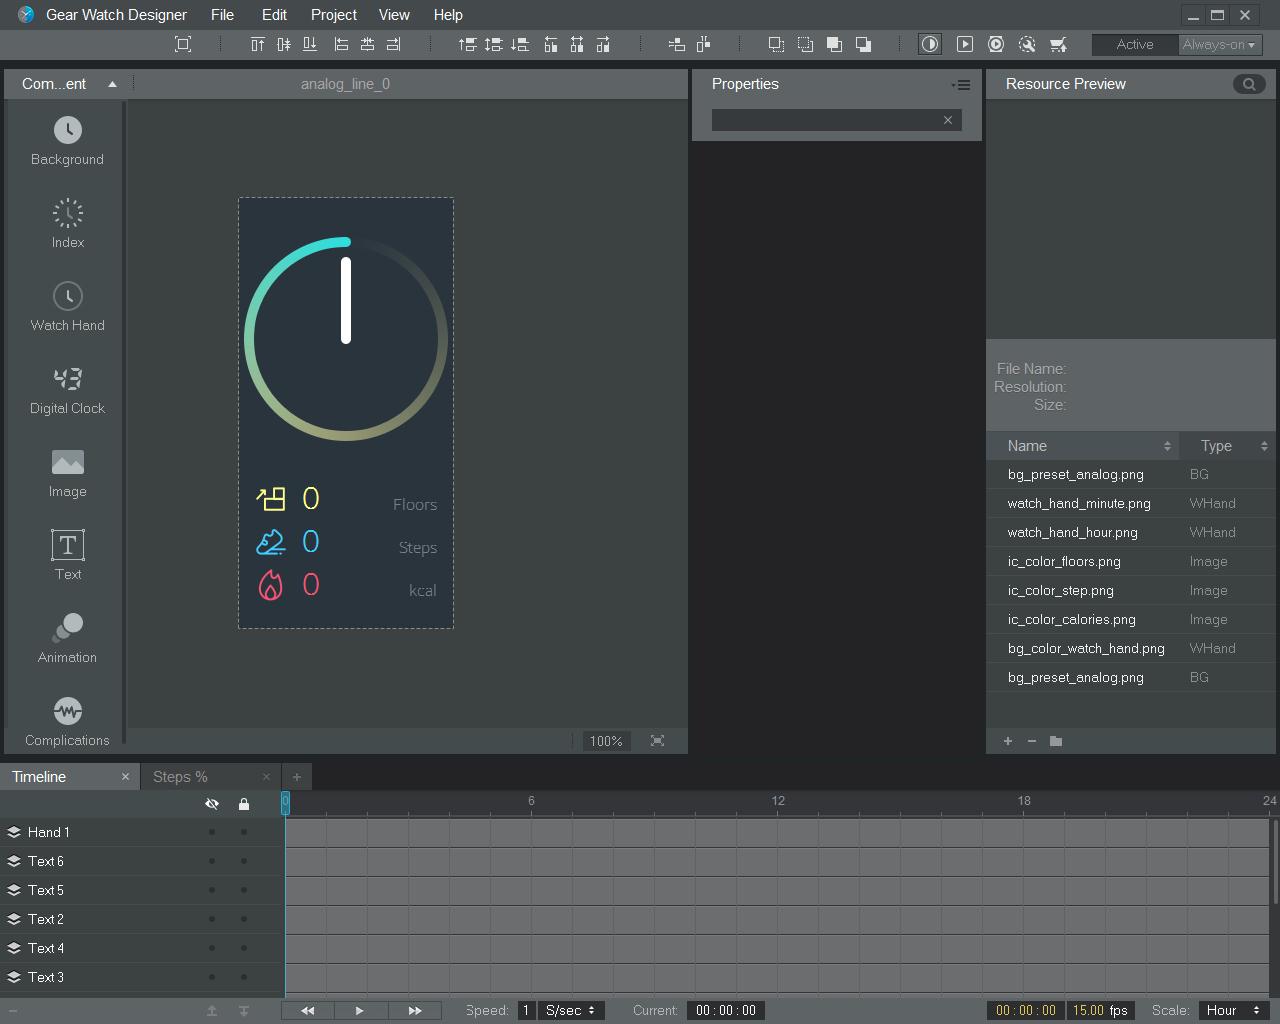Open the View menu
The image size is (1280, 1024).
click(x=394, y=15)
